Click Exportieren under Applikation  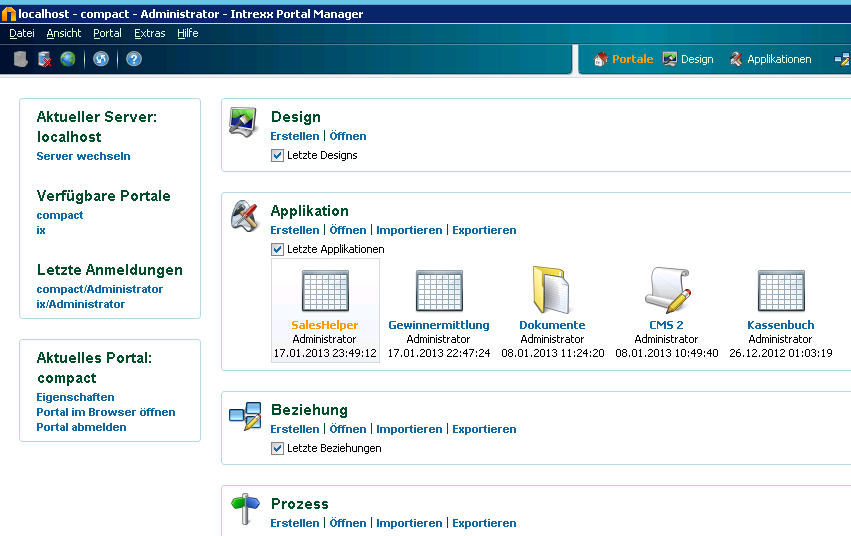pyautogui.click(x=484, y=230)
